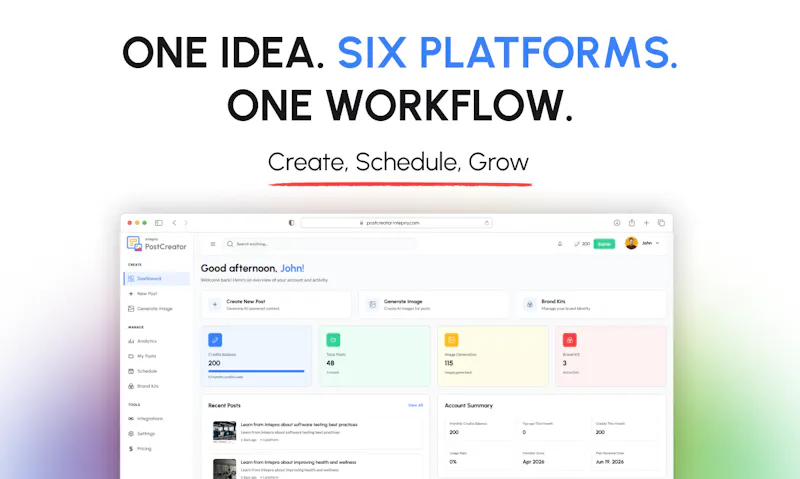
Task: Click the Create New Post quick action card
Action: point(276,305)
